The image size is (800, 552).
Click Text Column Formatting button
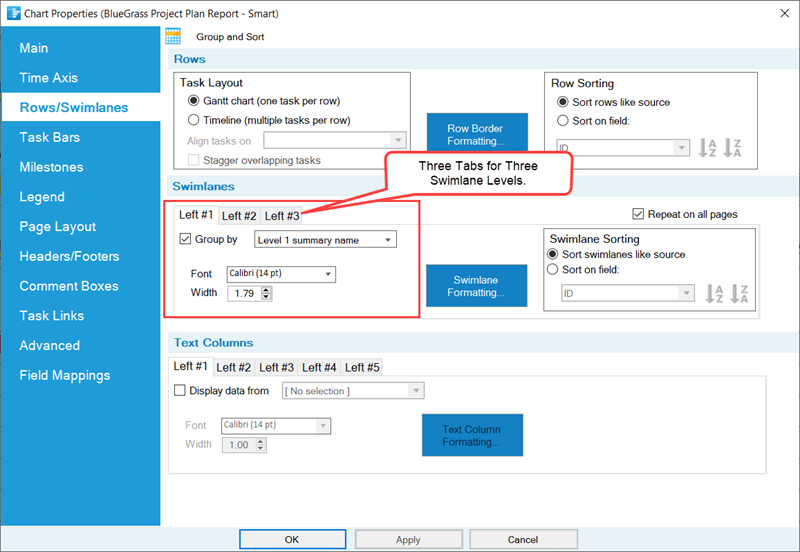click(472, 435)
